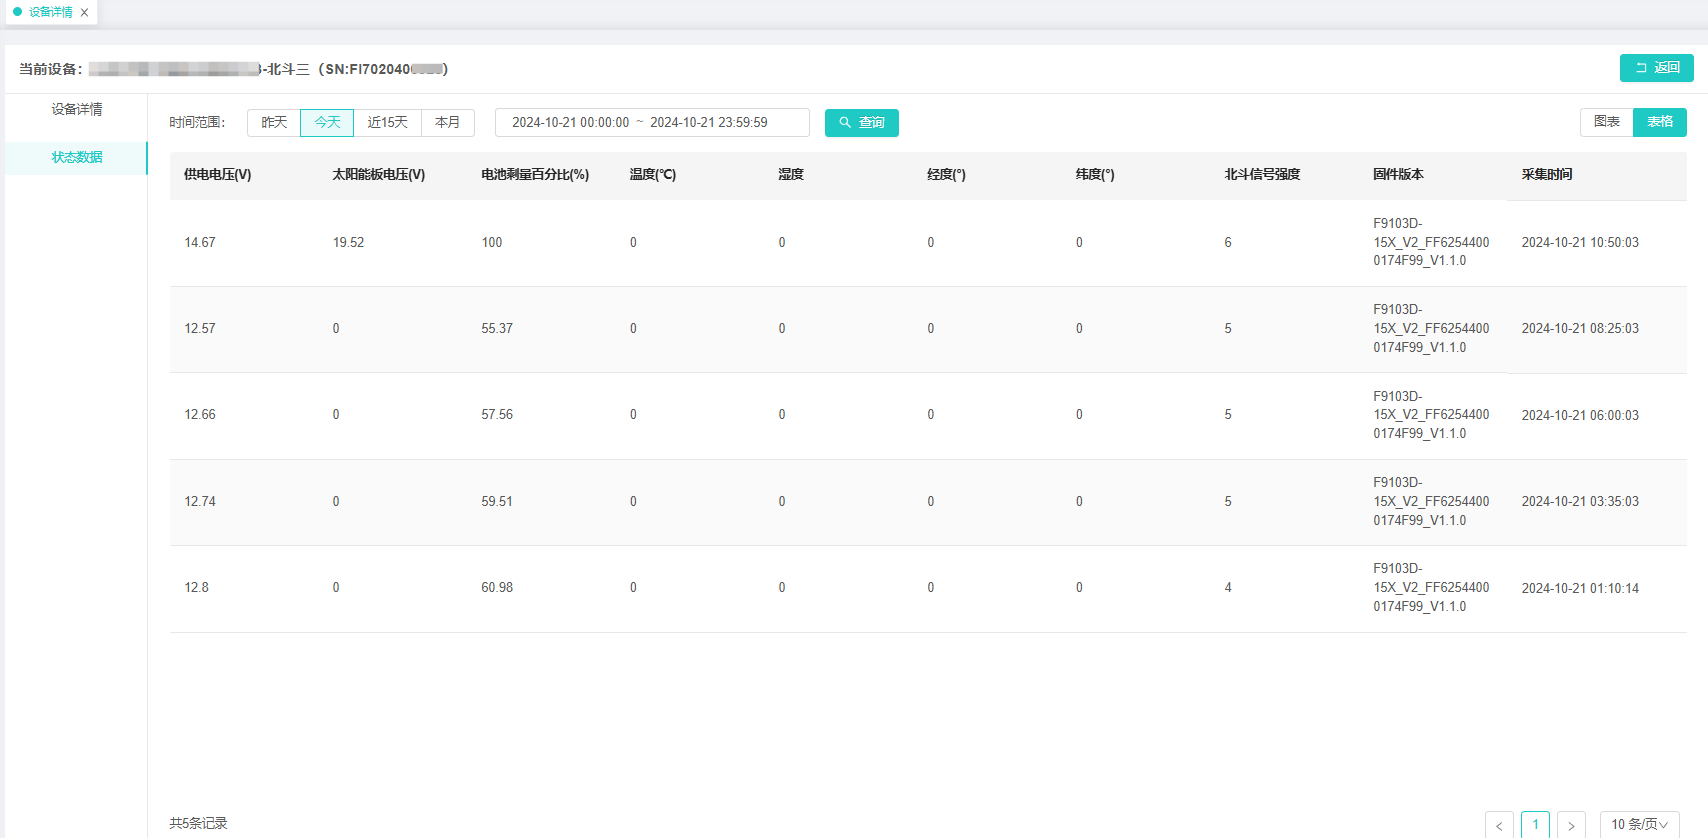The width and height of the screenshot is (1708, 838).
Task: Select page 1 in pagination
Action: tap(1535, 825)
